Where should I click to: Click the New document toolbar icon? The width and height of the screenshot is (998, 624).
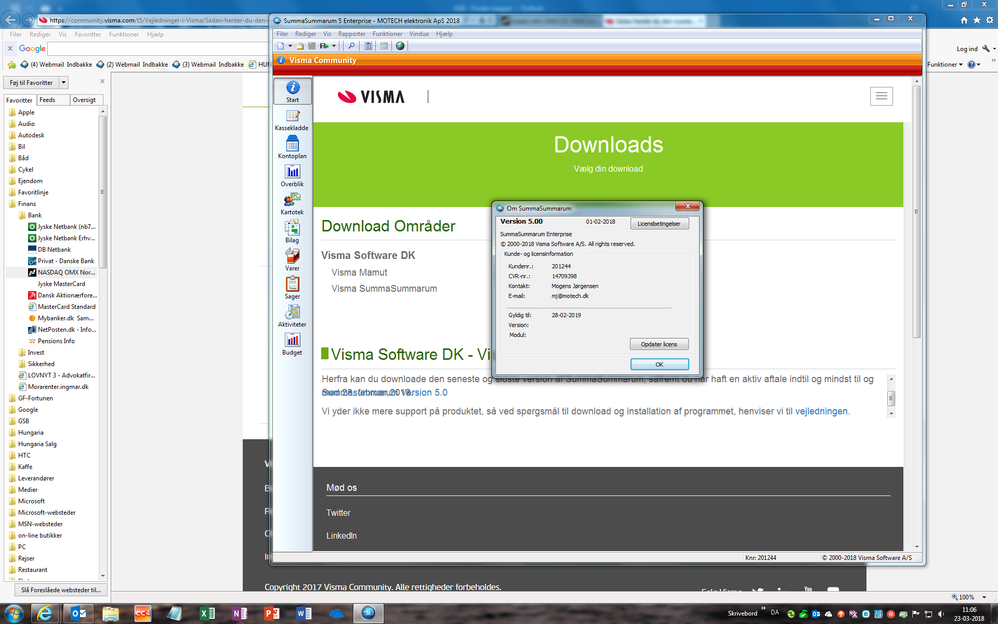click(x=281, y=46)
